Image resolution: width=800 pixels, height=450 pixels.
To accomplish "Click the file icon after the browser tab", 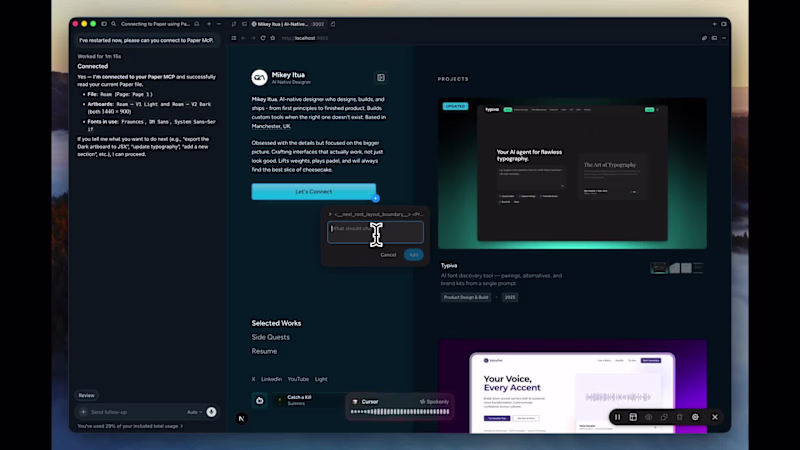I will 333,24.
